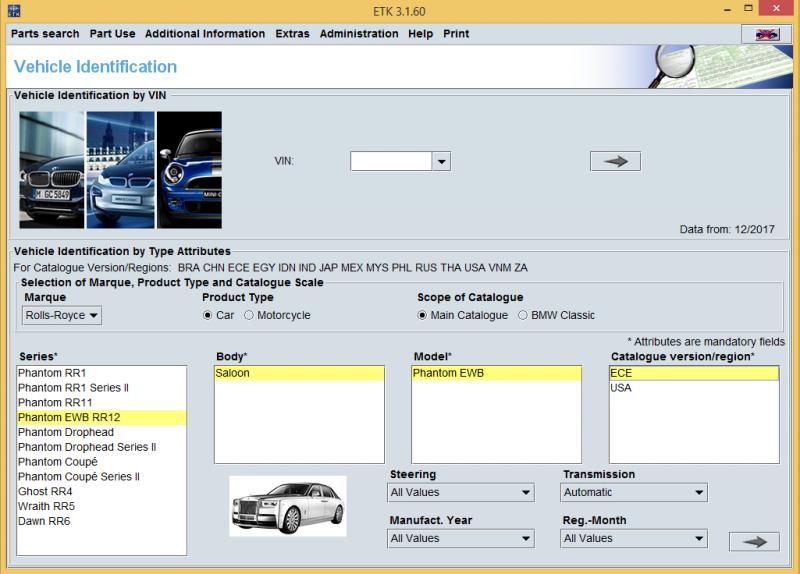Click the ETK app icon in title bar

click(12, 10)
